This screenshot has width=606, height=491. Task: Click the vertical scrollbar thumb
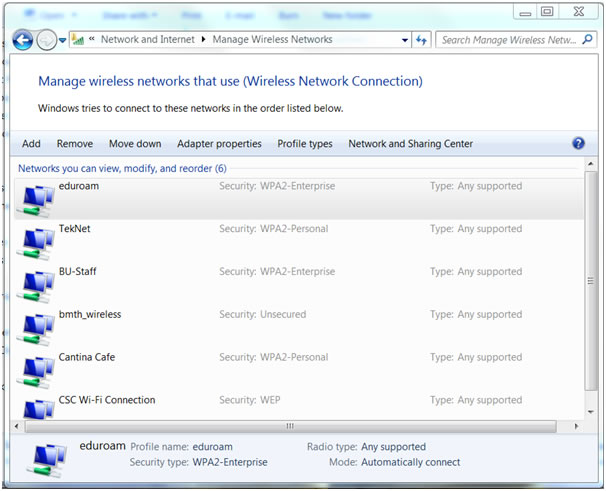(591, 281)
